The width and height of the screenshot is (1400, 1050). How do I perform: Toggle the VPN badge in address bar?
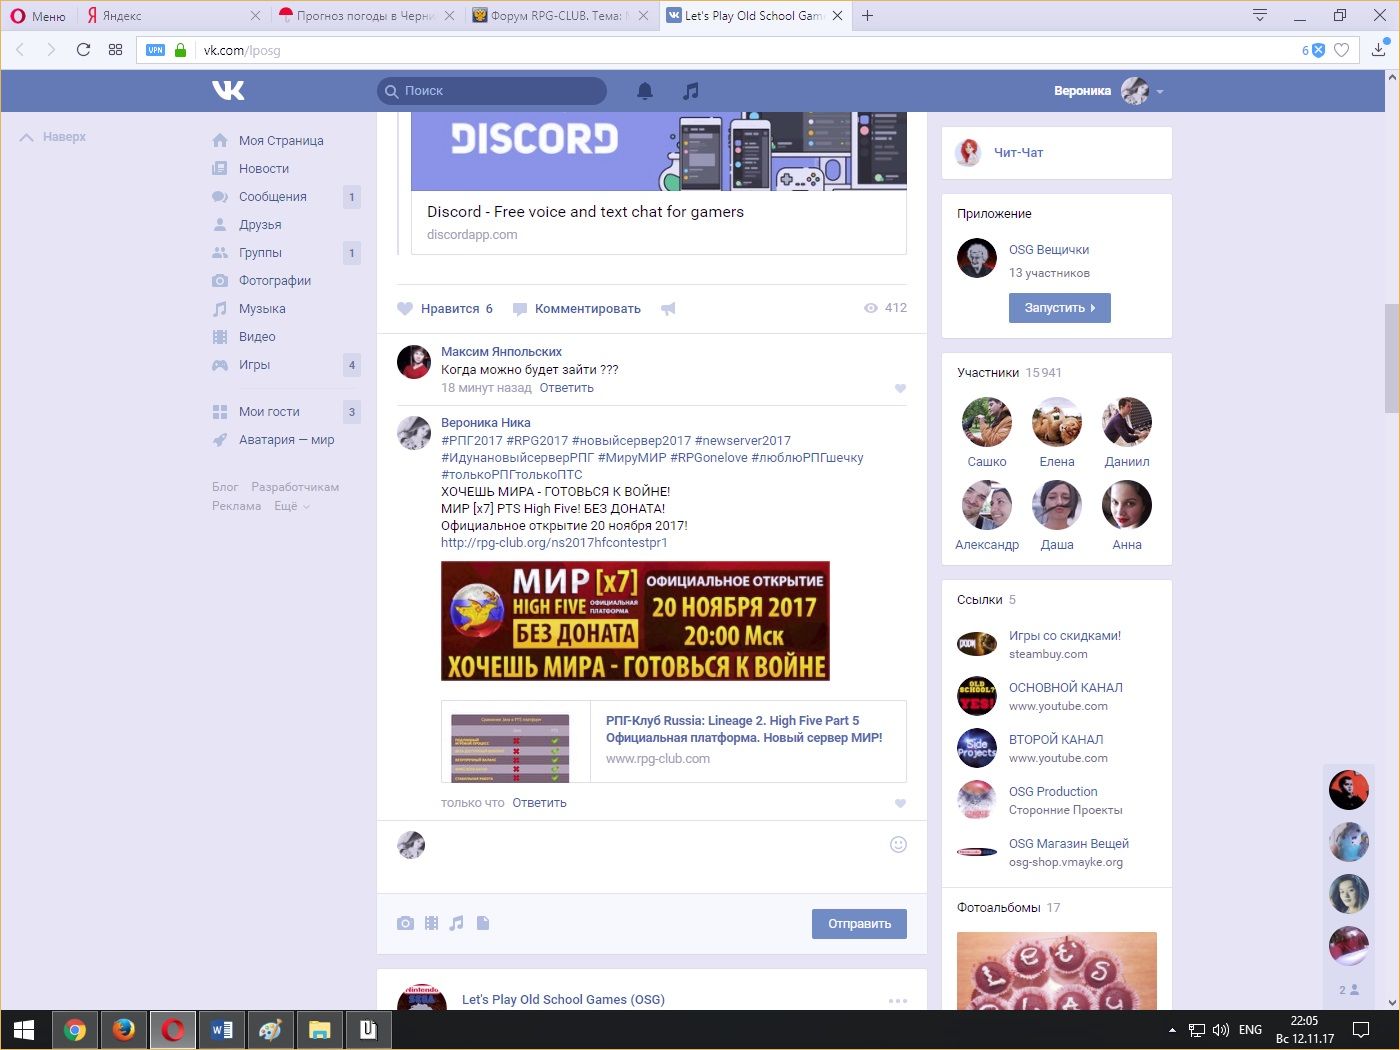click(x=155, y=50)
